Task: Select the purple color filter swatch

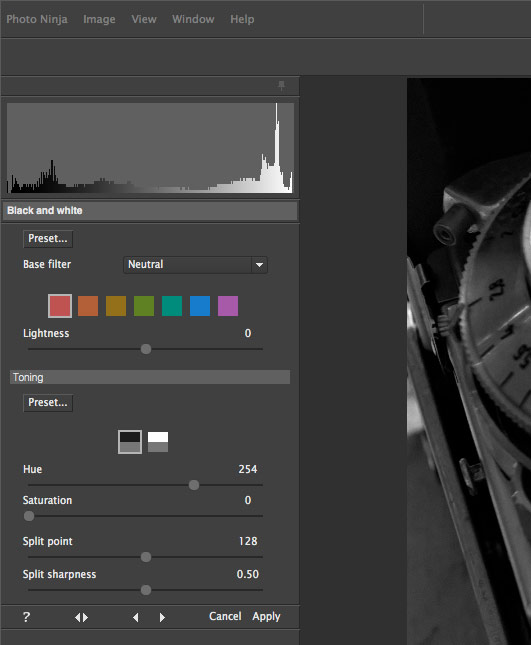Action: (228, 306)
